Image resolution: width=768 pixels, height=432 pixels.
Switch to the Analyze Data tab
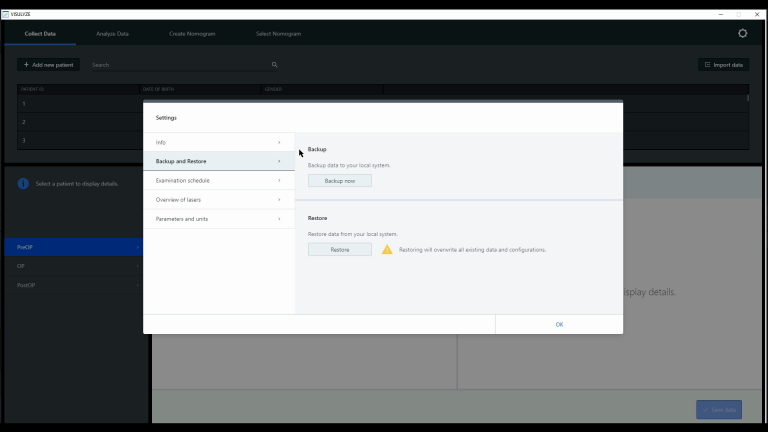click(112, 34)
